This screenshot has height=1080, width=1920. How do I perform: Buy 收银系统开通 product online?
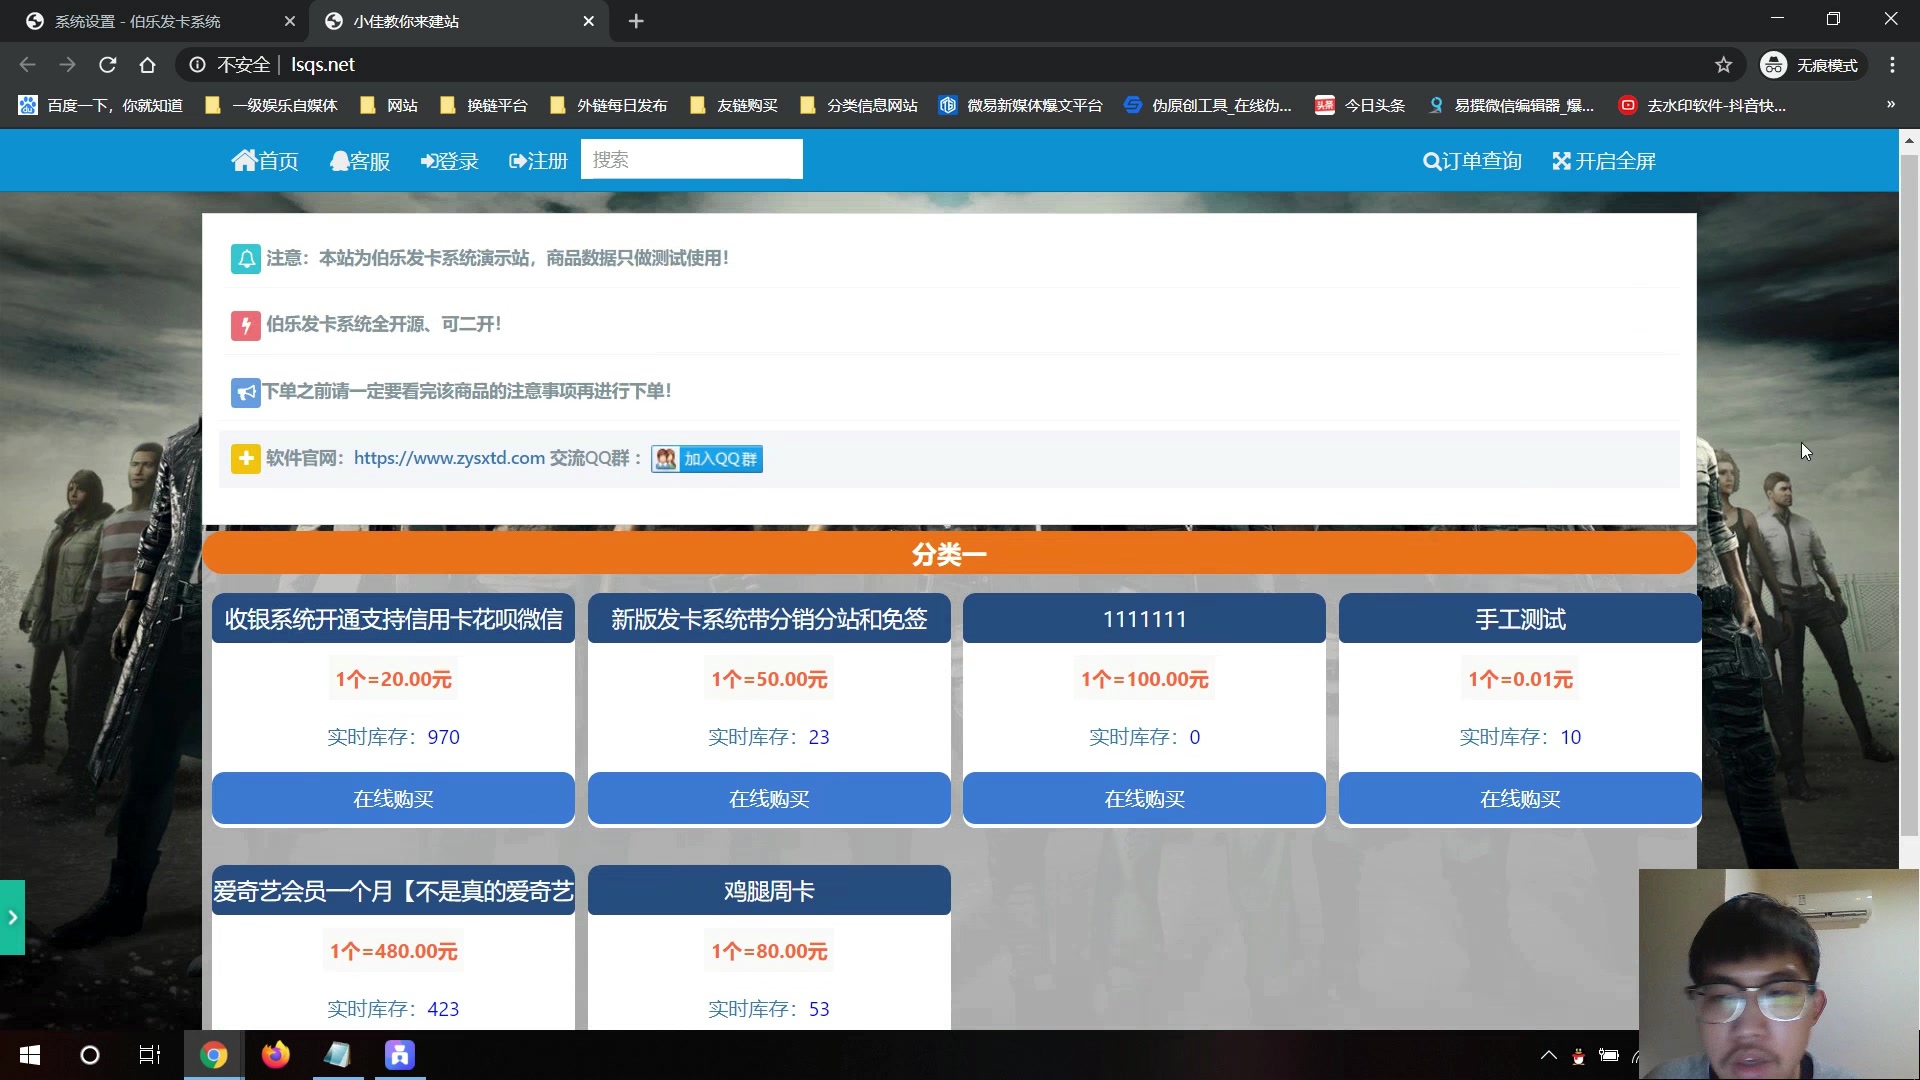click(393, 799)
